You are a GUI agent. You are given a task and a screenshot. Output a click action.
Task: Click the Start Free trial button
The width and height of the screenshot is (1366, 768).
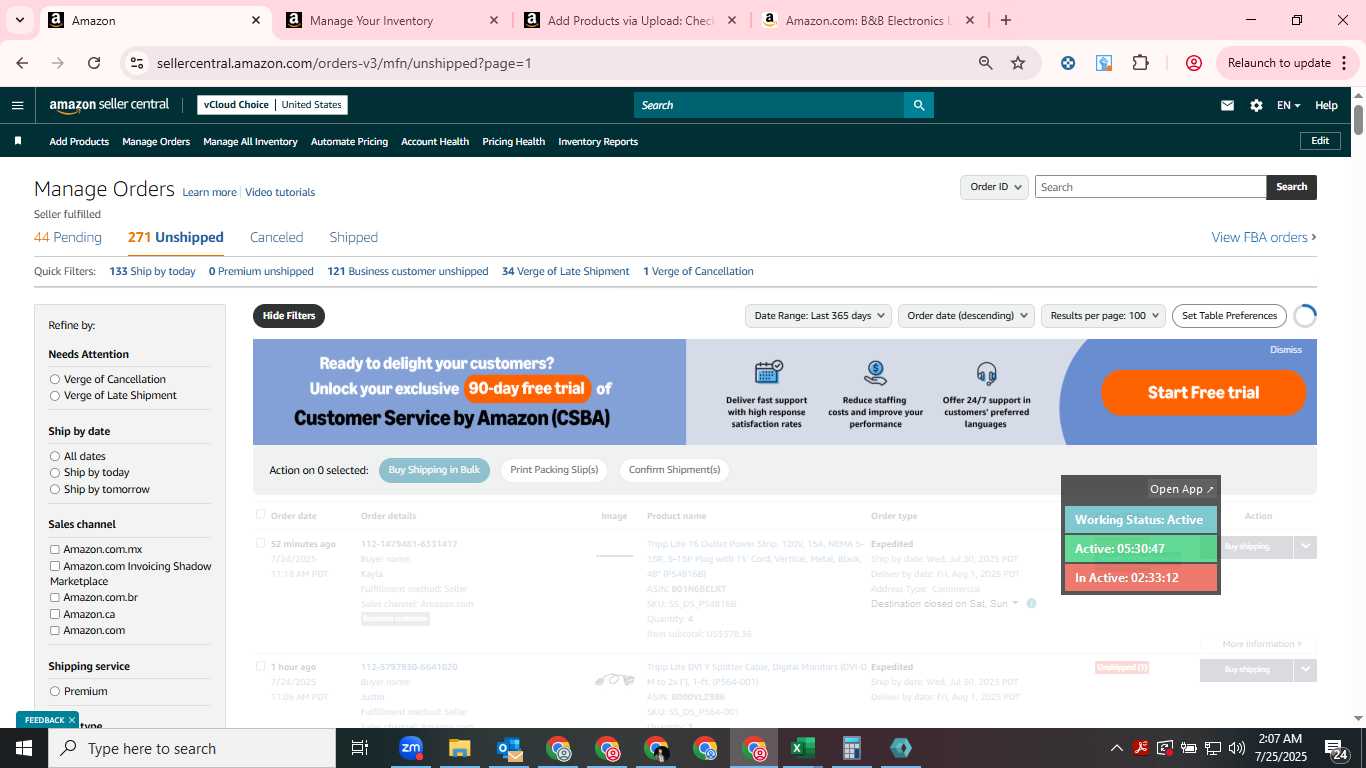coord(1203,392)
